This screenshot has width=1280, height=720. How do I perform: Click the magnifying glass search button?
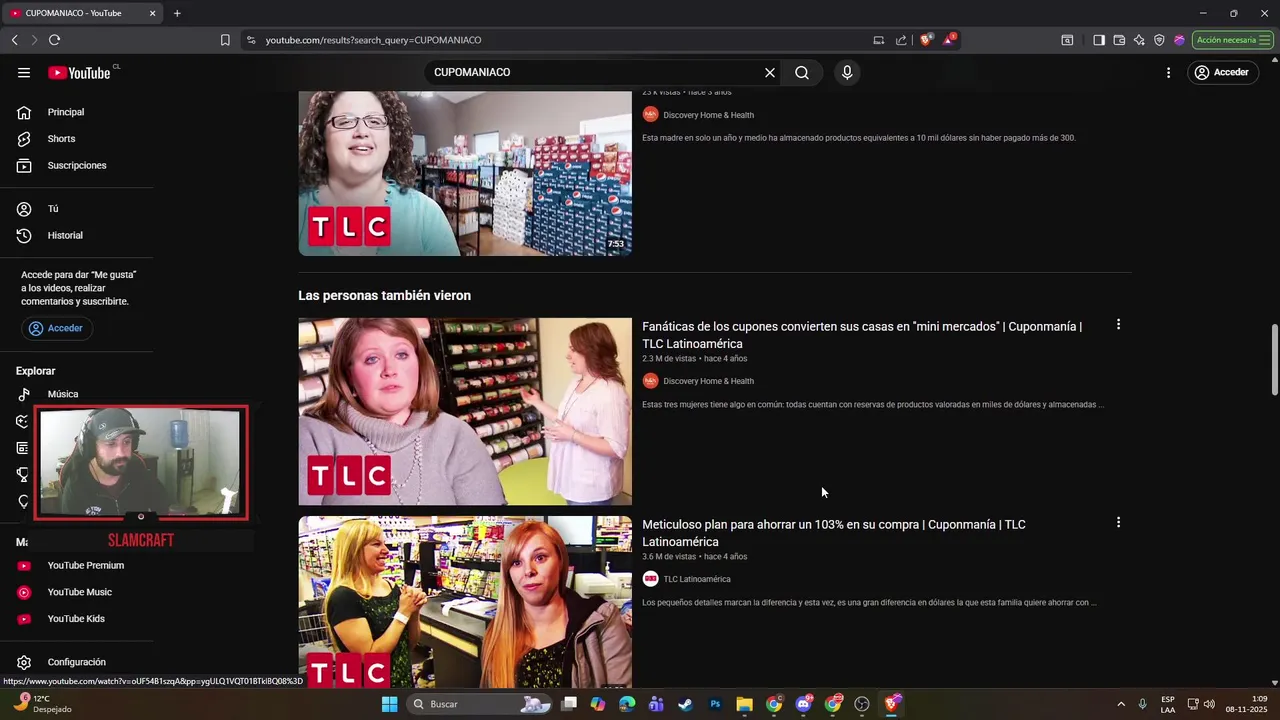point(802,72)
